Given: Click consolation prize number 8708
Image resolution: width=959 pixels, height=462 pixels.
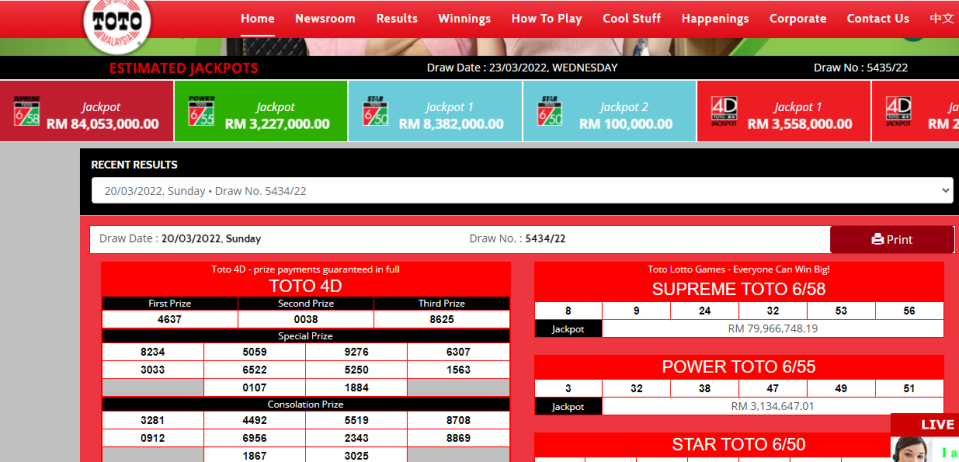Looking at the screenshot, I should point(459,420).
